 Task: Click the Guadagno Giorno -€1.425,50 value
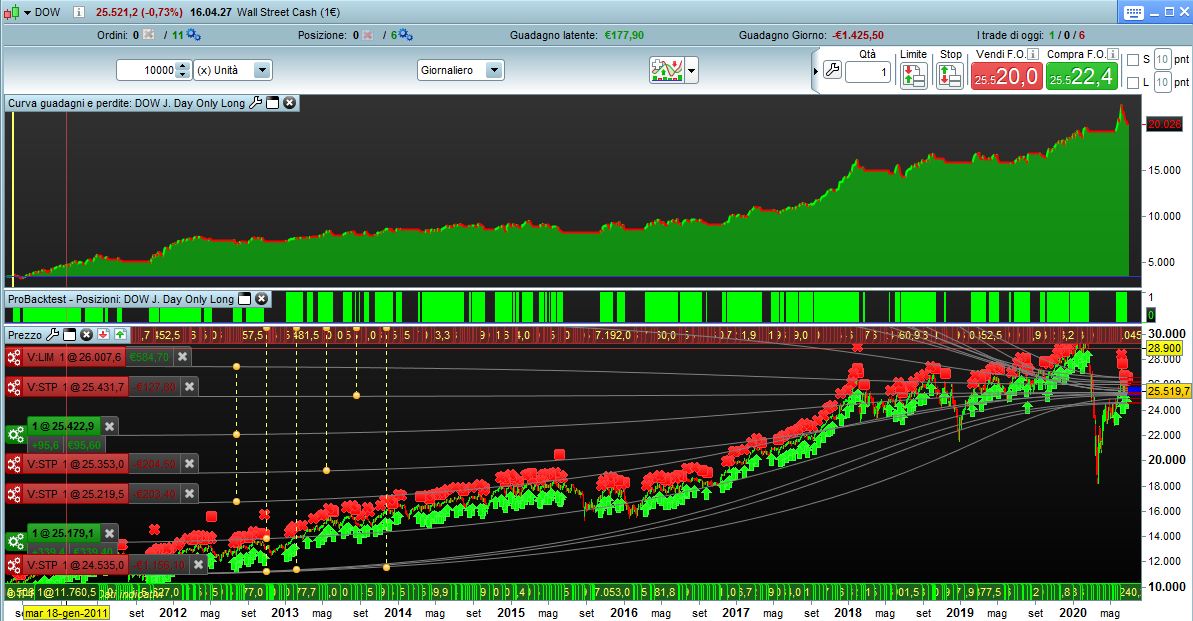click(857, 35)
